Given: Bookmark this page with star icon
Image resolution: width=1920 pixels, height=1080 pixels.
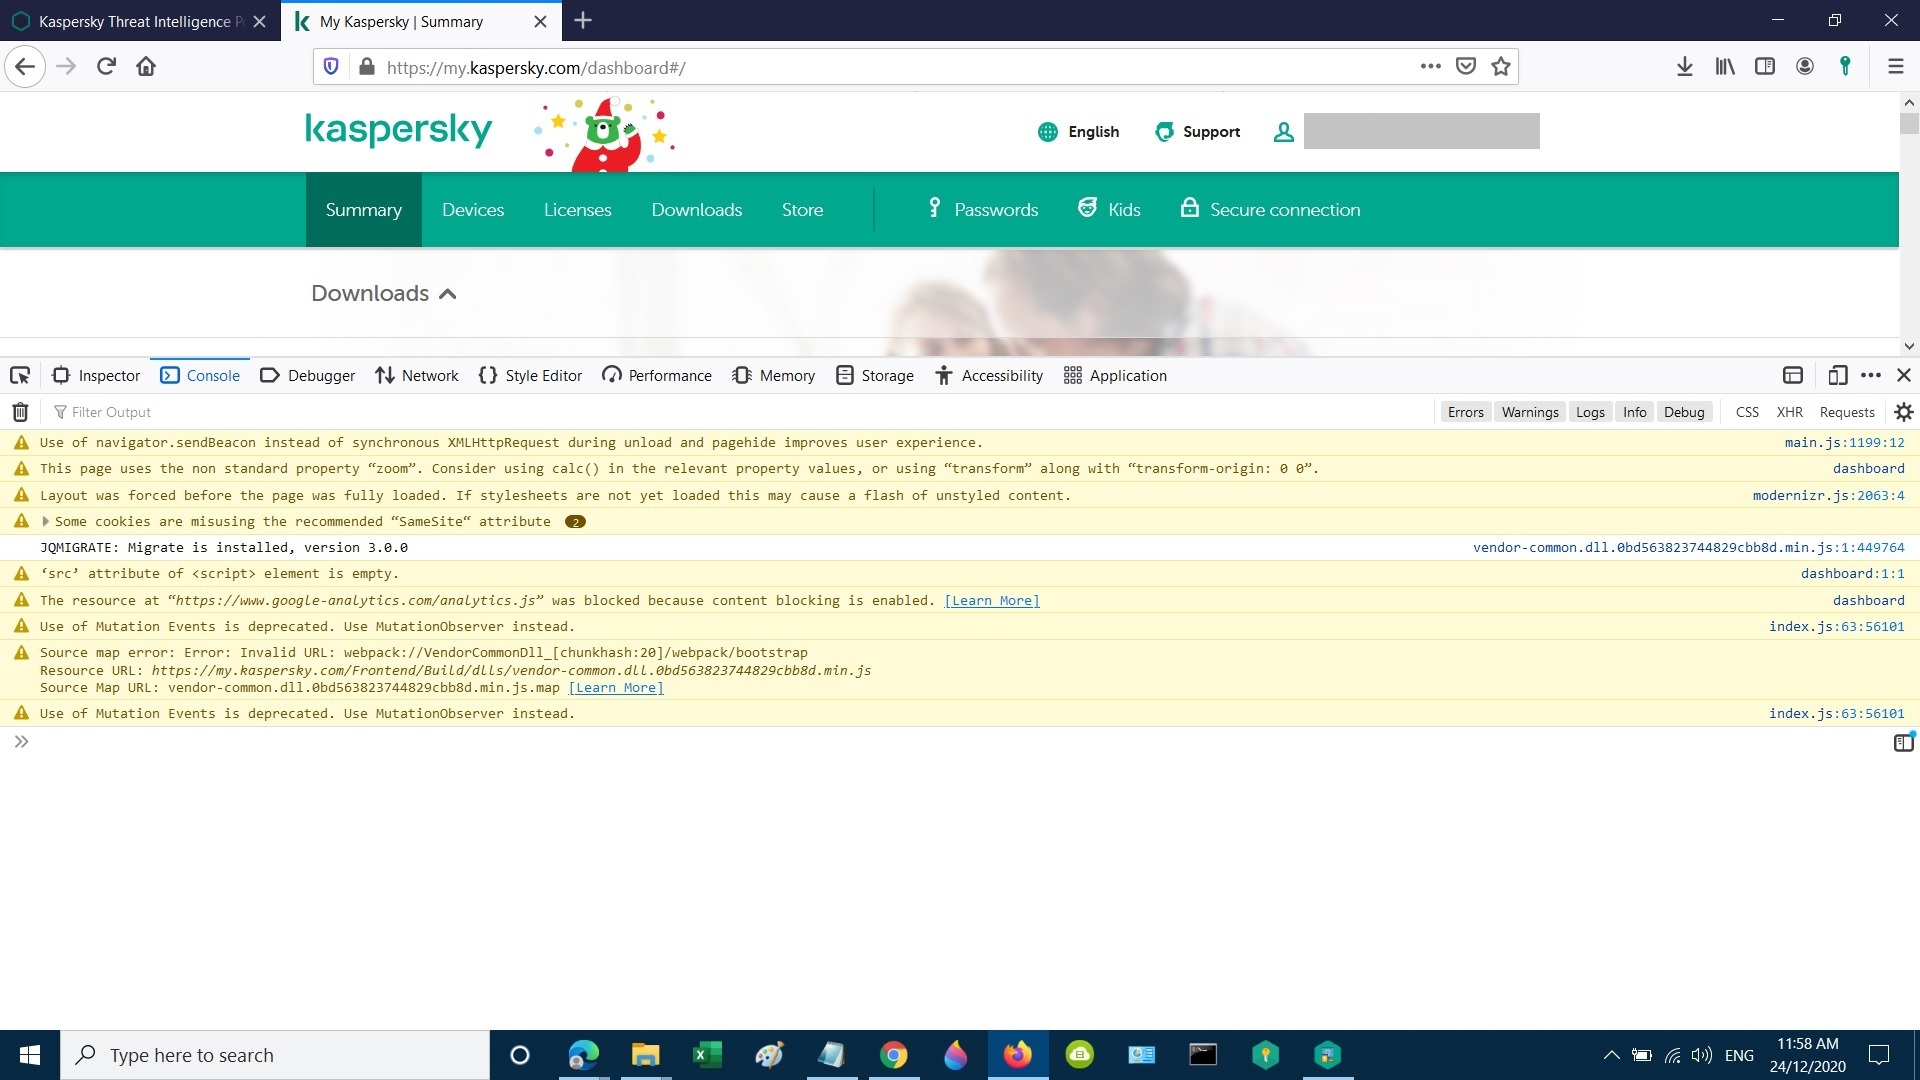Looking at the screenshot, I should 1501,66.
